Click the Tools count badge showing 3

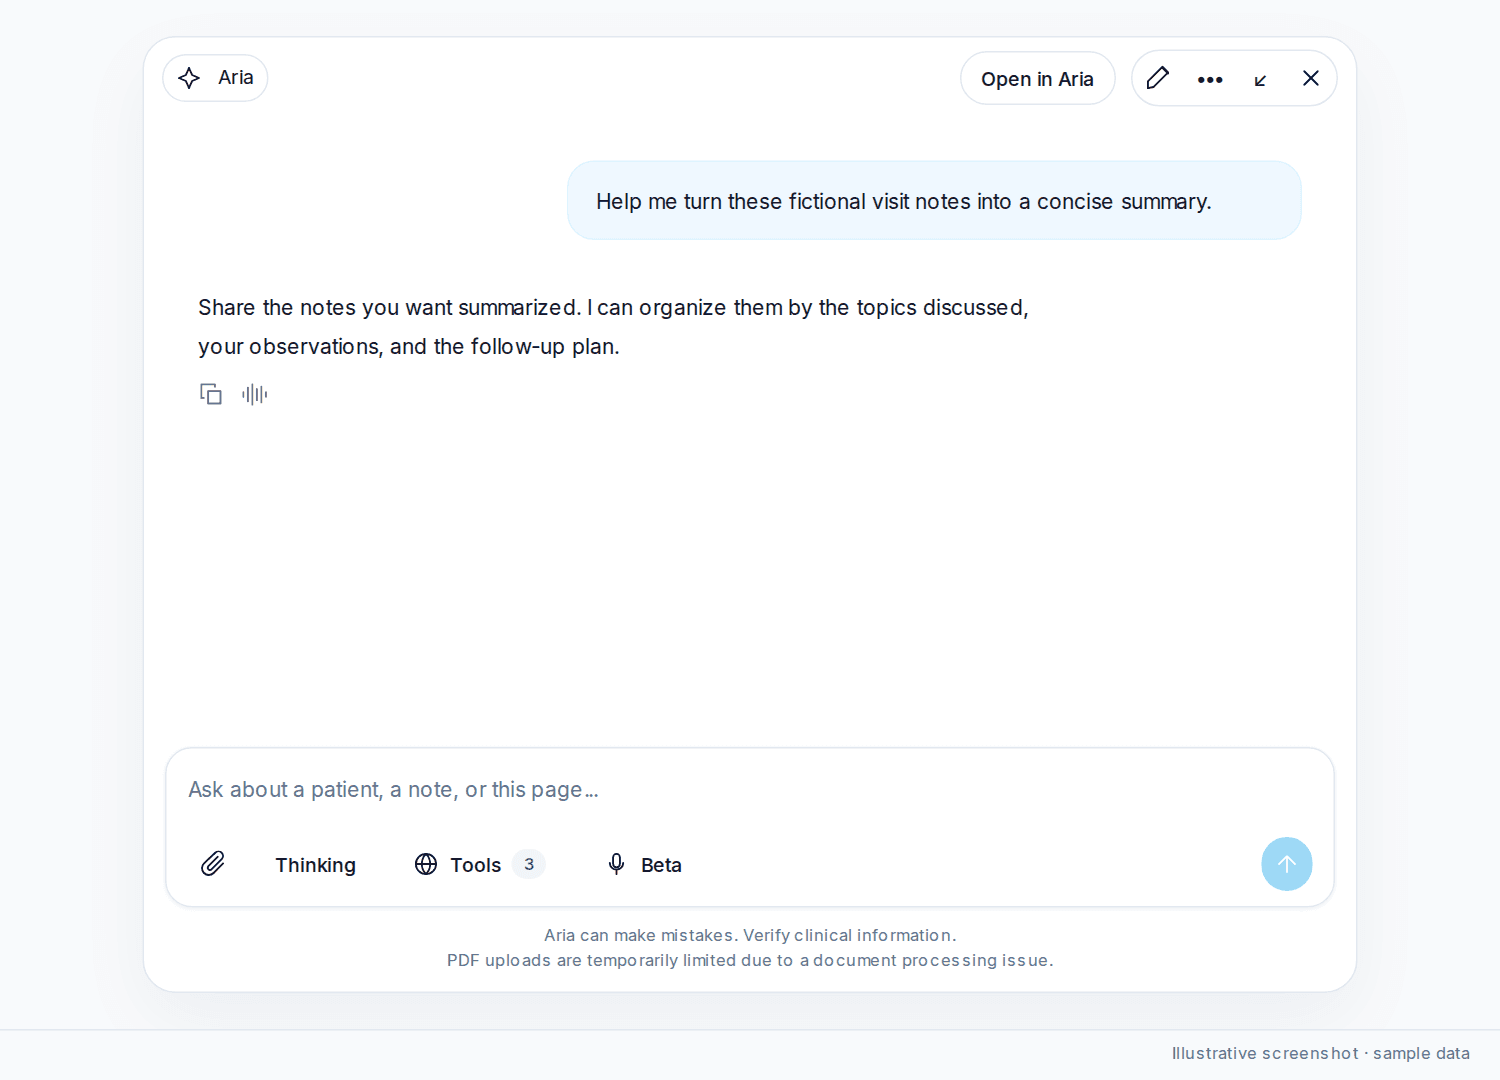(529, 864)
